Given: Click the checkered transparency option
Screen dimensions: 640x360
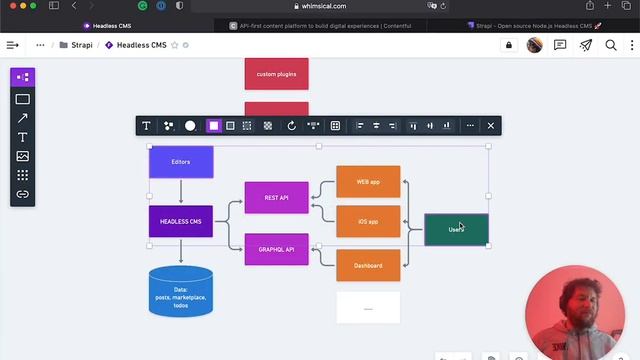Looking at the screenshot, I should pos(268,126).
